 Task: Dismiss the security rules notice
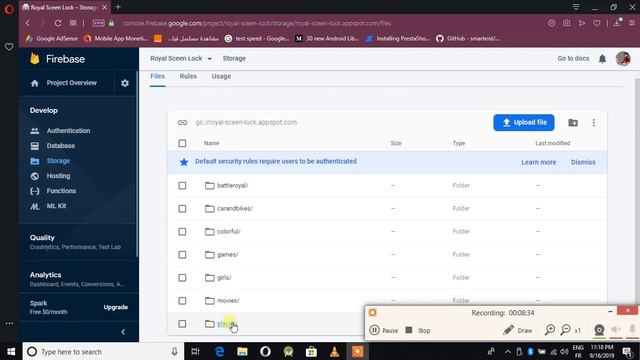(583, 162)
